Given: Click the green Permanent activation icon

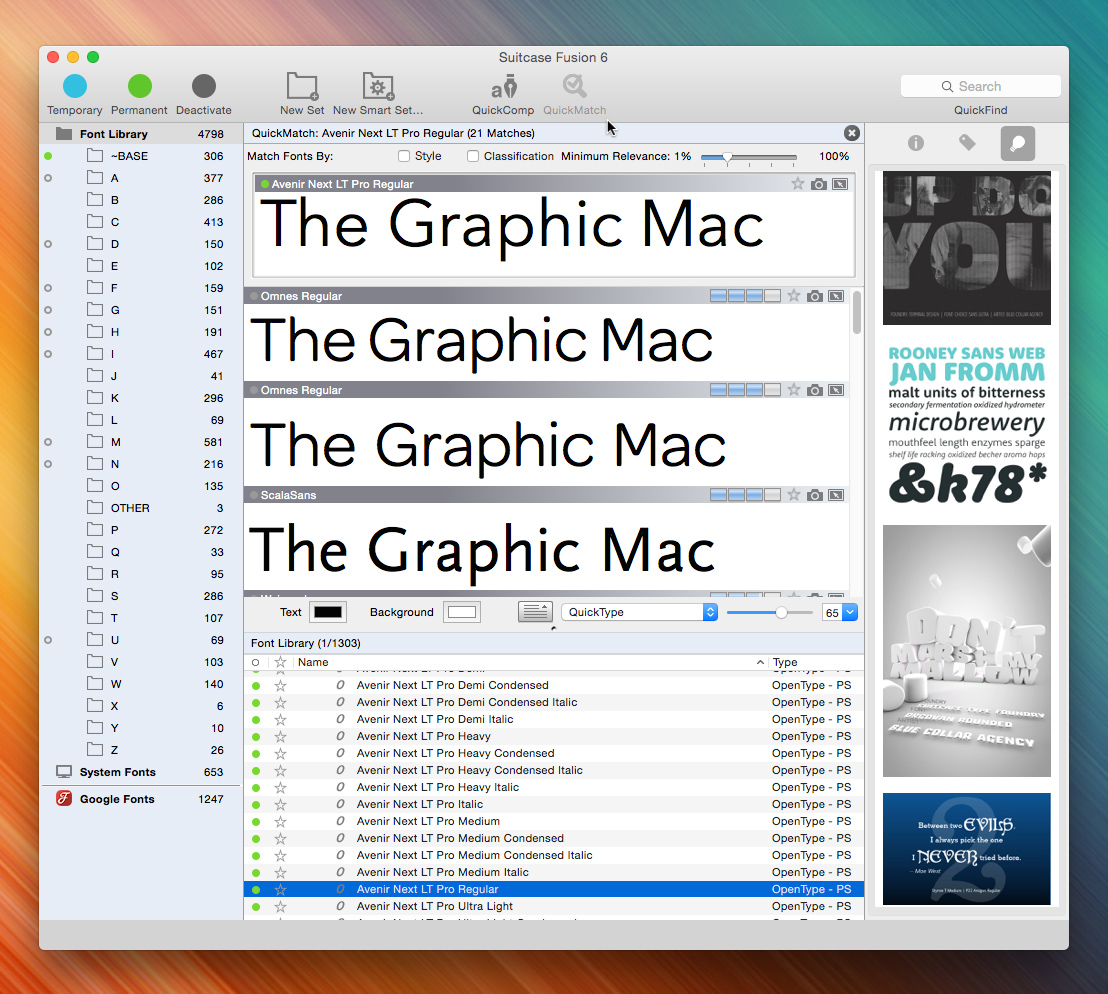Looking at the screenshot, I should tap(139, 86).
